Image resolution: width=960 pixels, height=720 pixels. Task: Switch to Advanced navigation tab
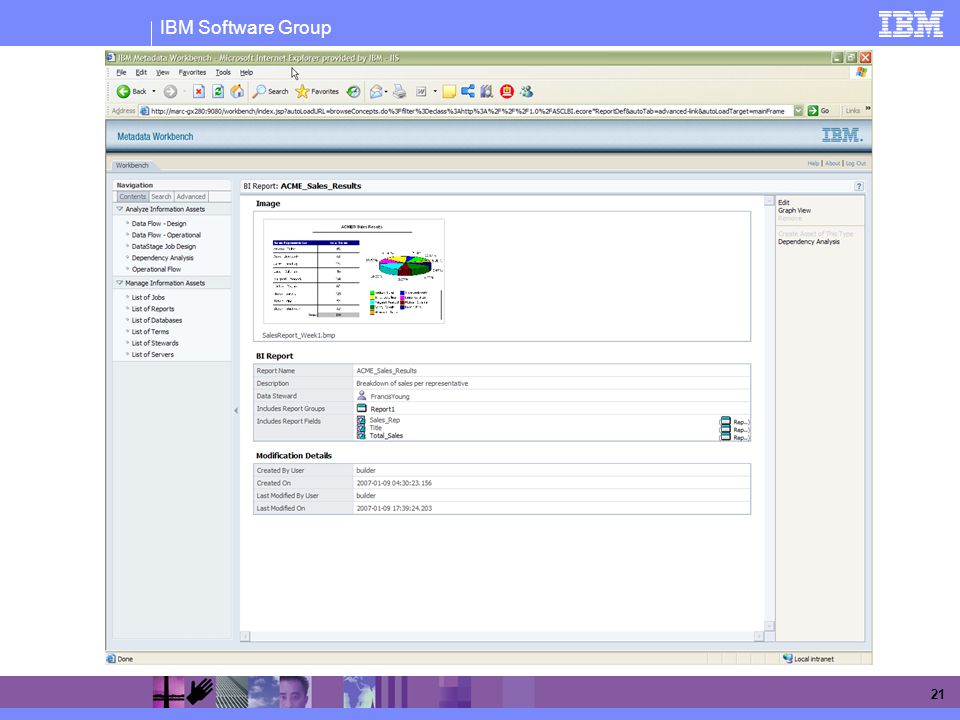pos(191,197)
